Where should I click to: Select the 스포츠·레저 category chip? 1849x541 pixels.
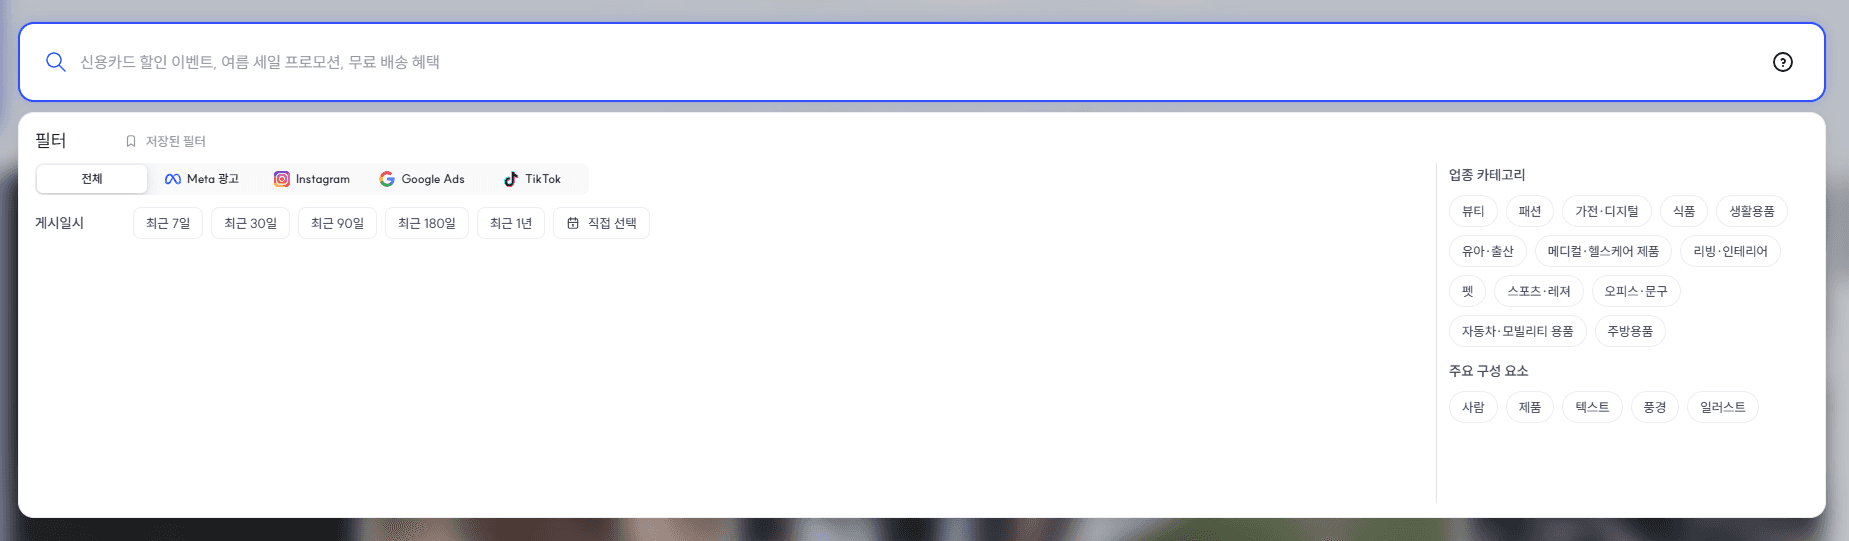pos(1539,291)
